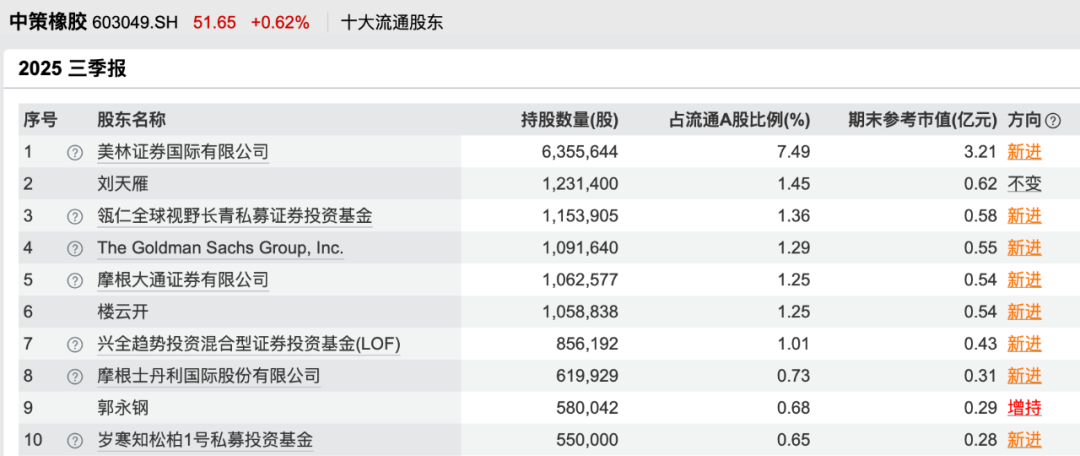Screen dimensions: 1080x456
Task: Click the 2025 三季报 heading
Action: tap(72, 69)
